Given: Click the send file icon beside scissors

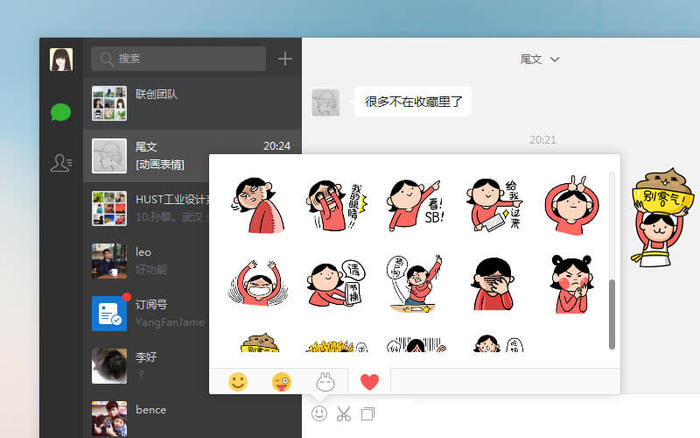Looking at the screenshot, I should click(x=367, y=414).
